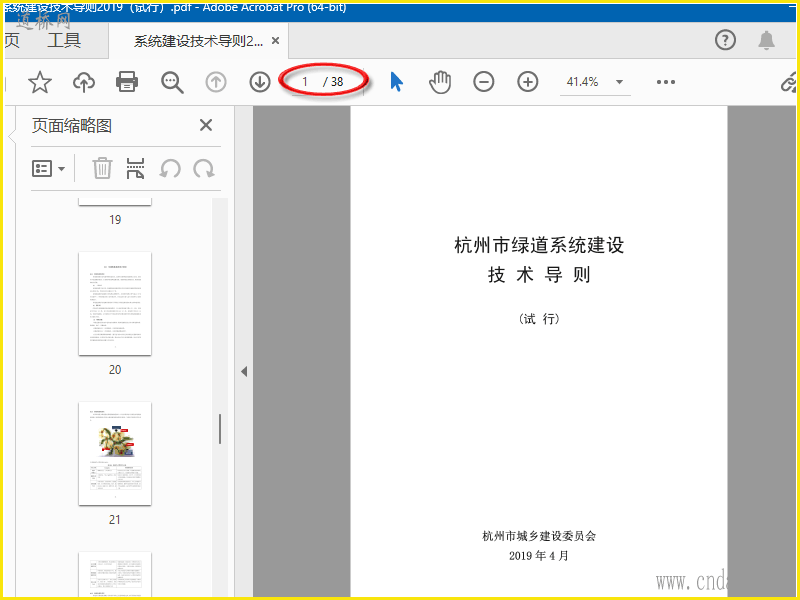
Task: Rotate pages clockwise
Action: pyautogui.click(x=204, y=168)
